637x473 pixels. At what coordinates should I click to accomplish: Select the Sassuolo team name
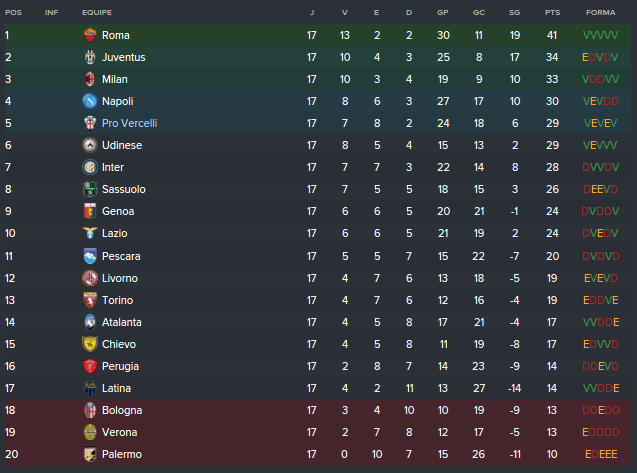coord(124,189)
